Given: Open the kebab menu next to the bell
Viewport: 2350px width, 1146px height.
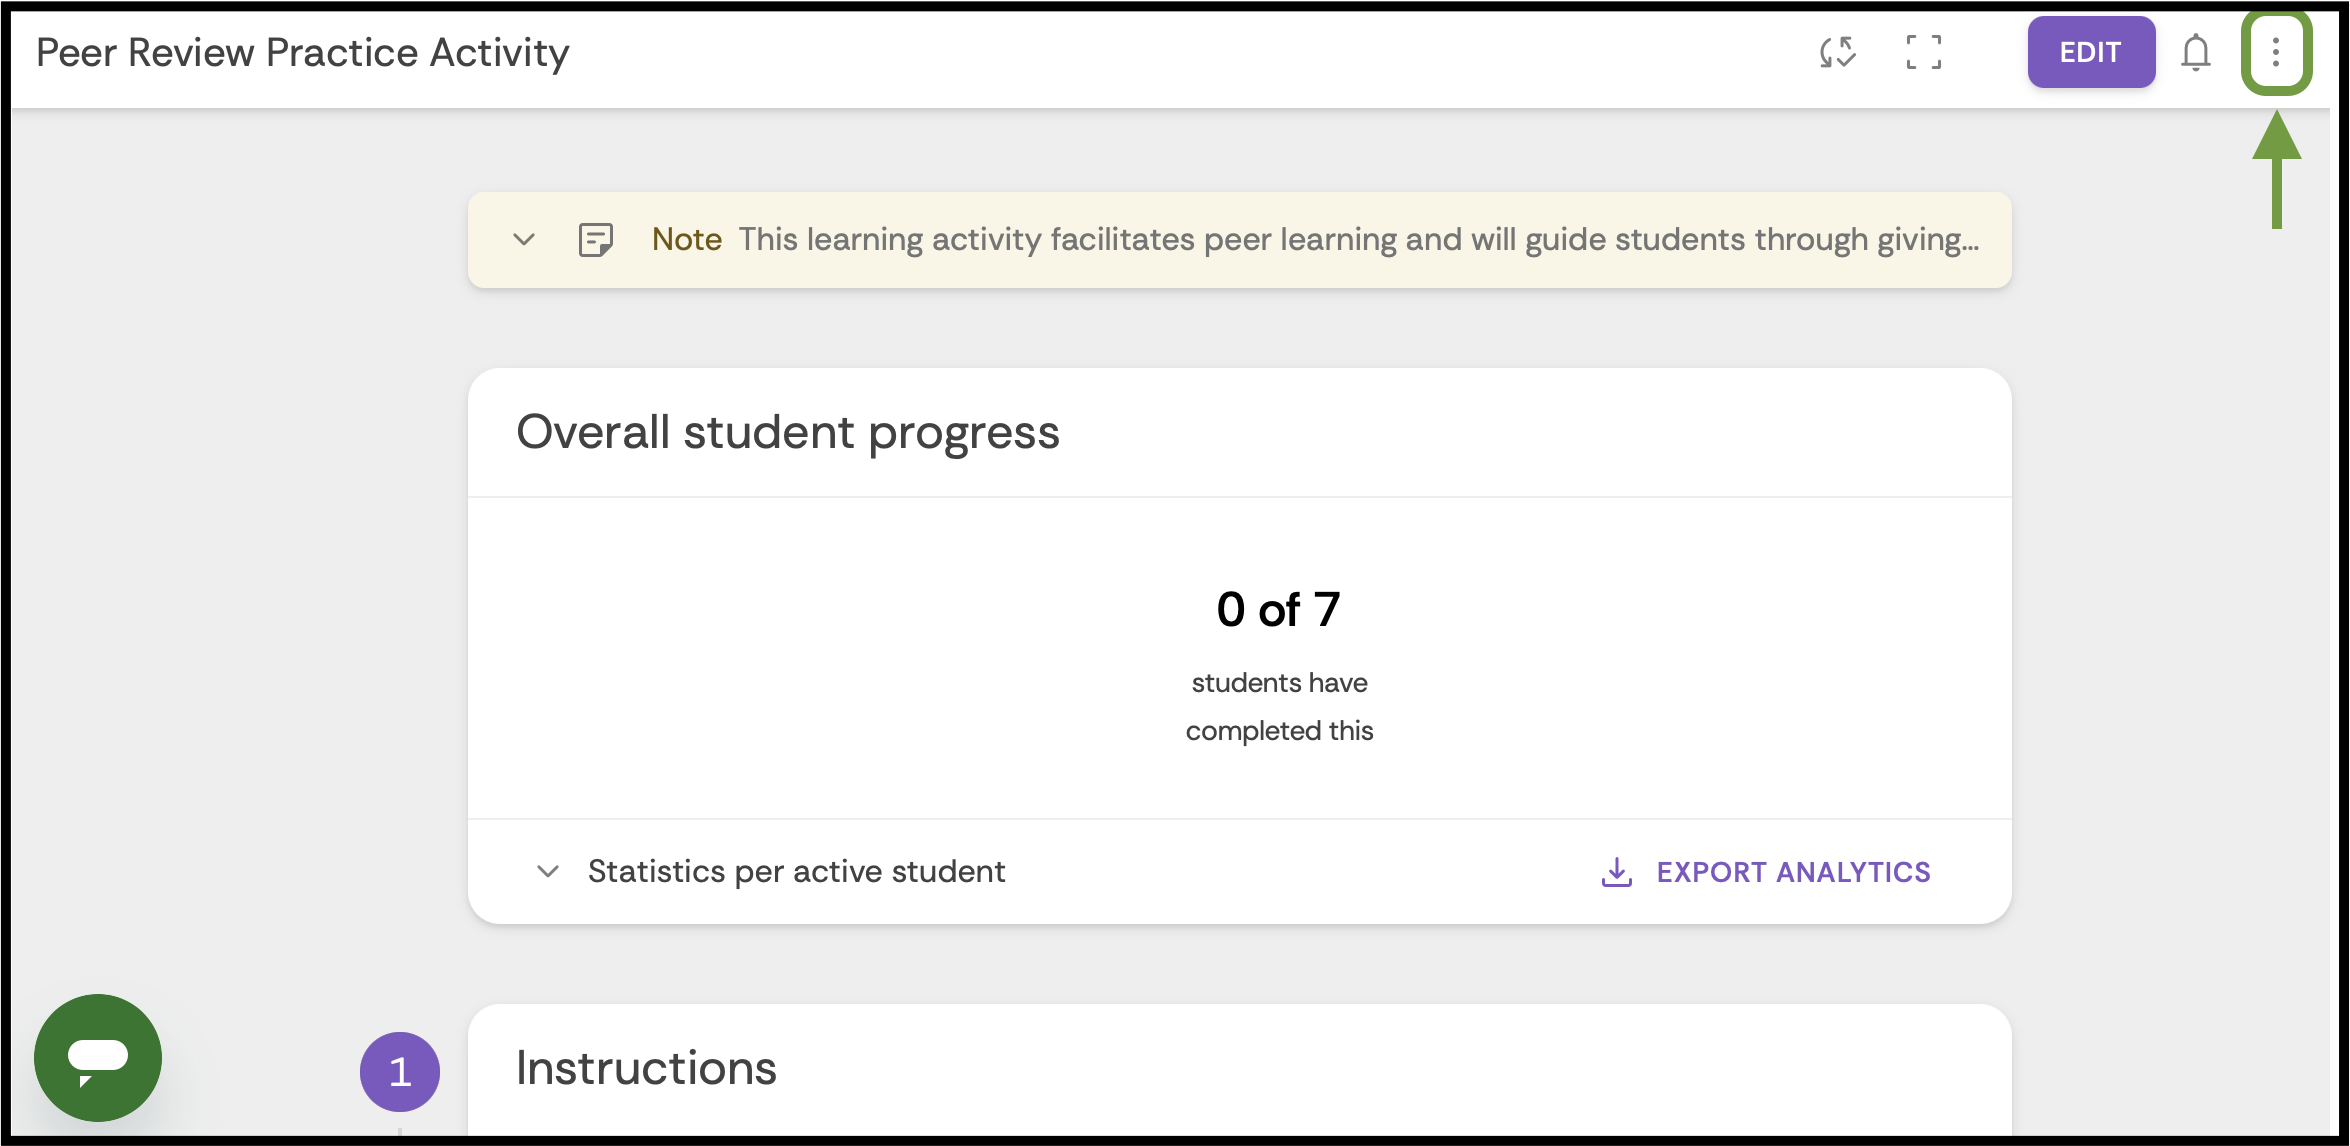Looking at the screenshot, I should pos(2277,52).
